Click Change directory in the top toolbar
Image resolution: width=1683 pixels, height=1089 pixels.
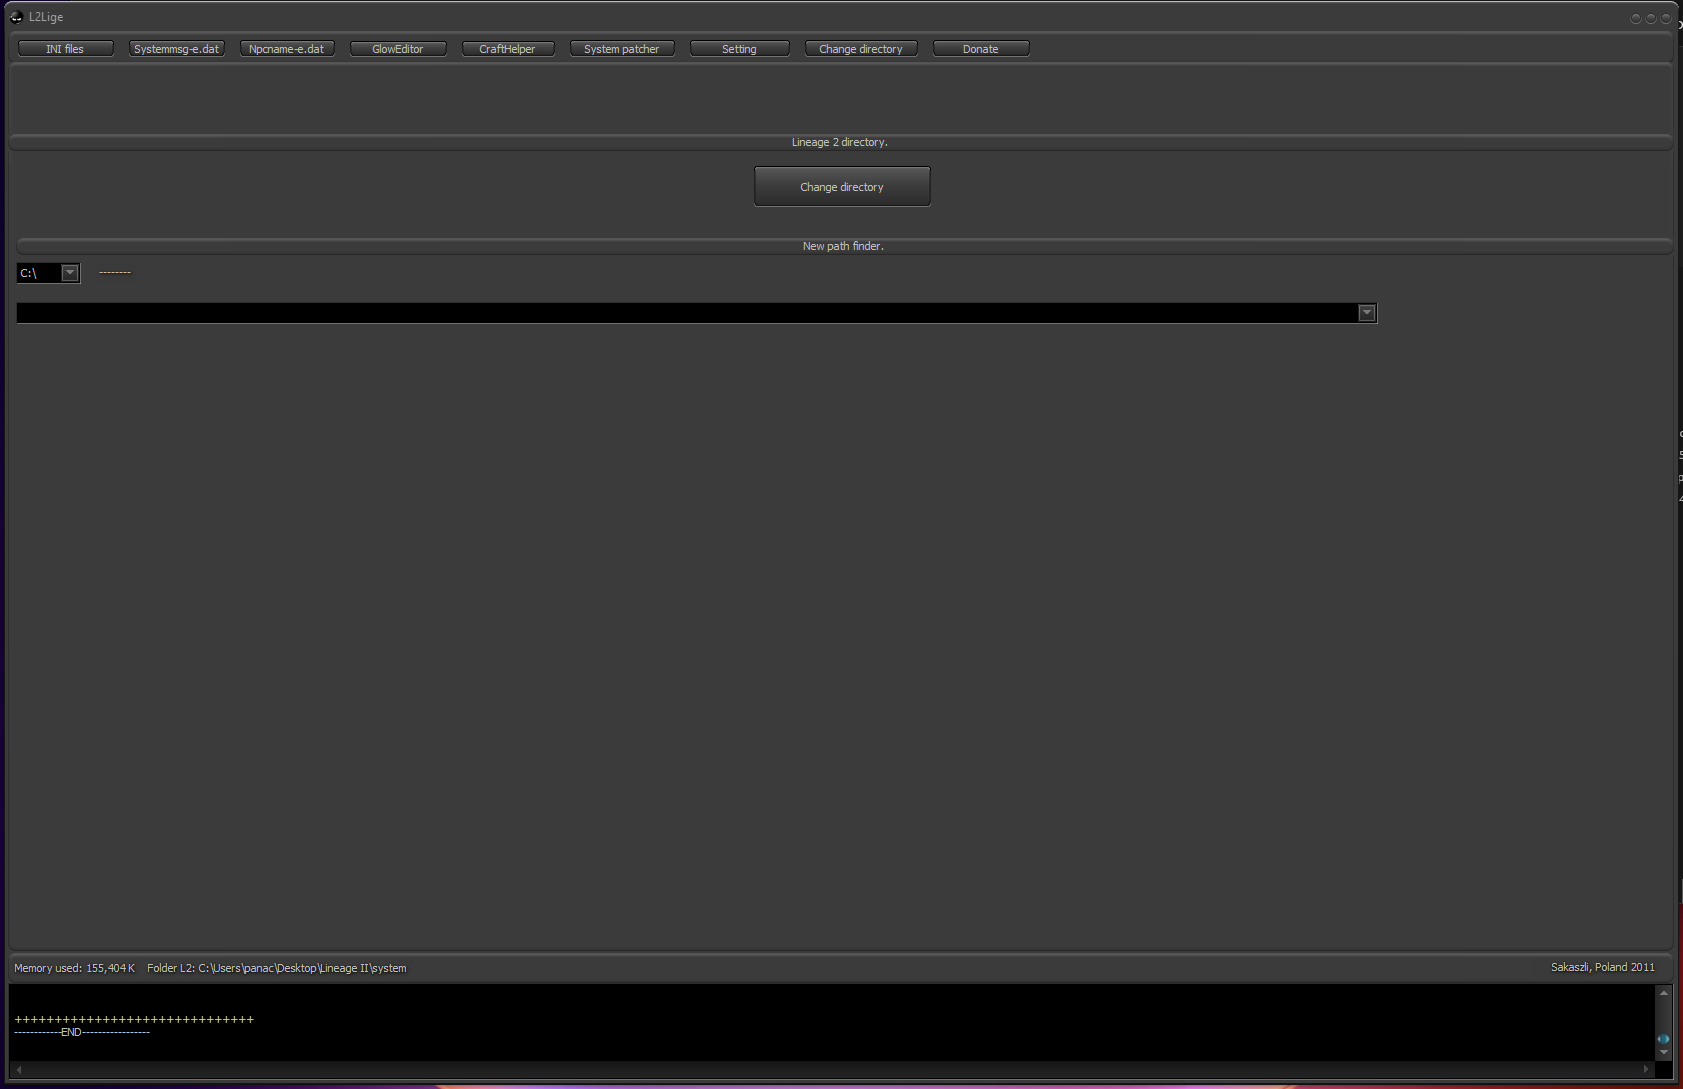coord(860,49)
